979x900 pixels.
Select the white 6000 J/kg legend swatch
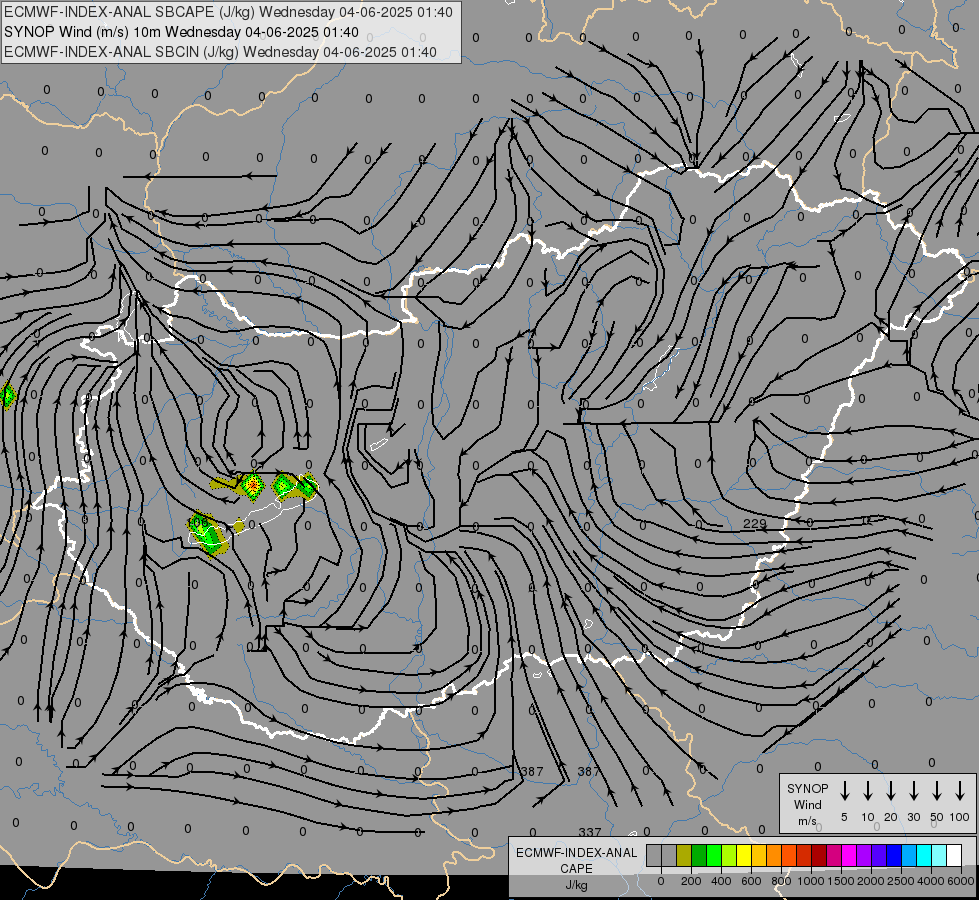point(954,855)
